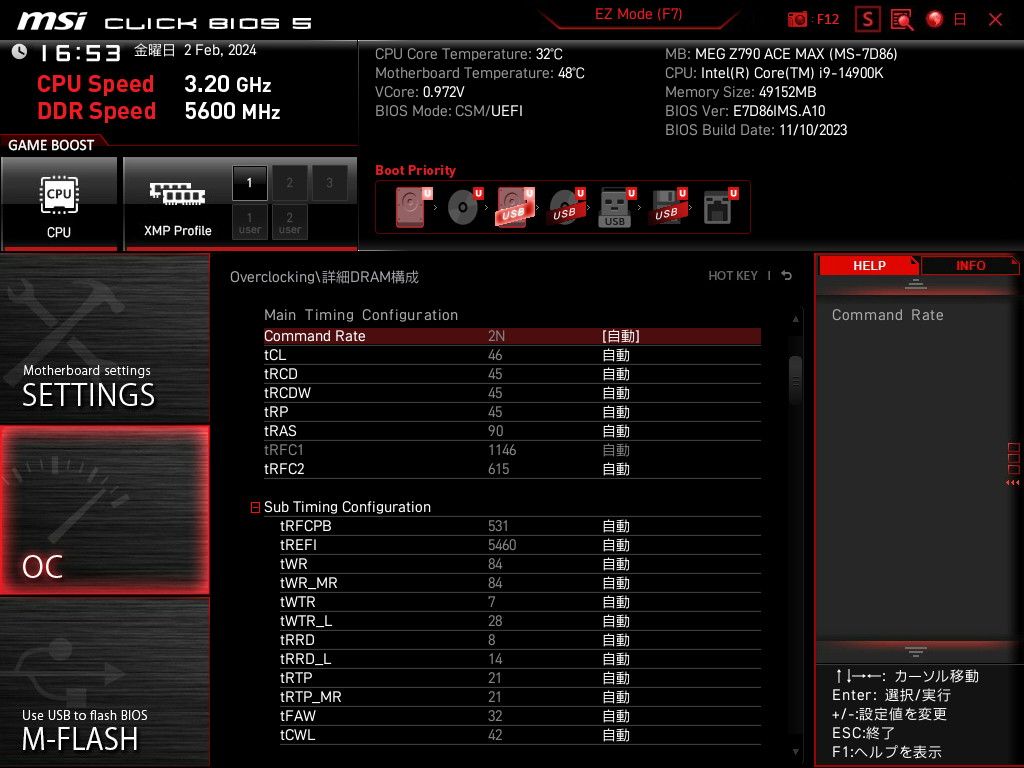Open the M-FLASH BIOS flash menu

pyautogui.click(x=105, y=682)
